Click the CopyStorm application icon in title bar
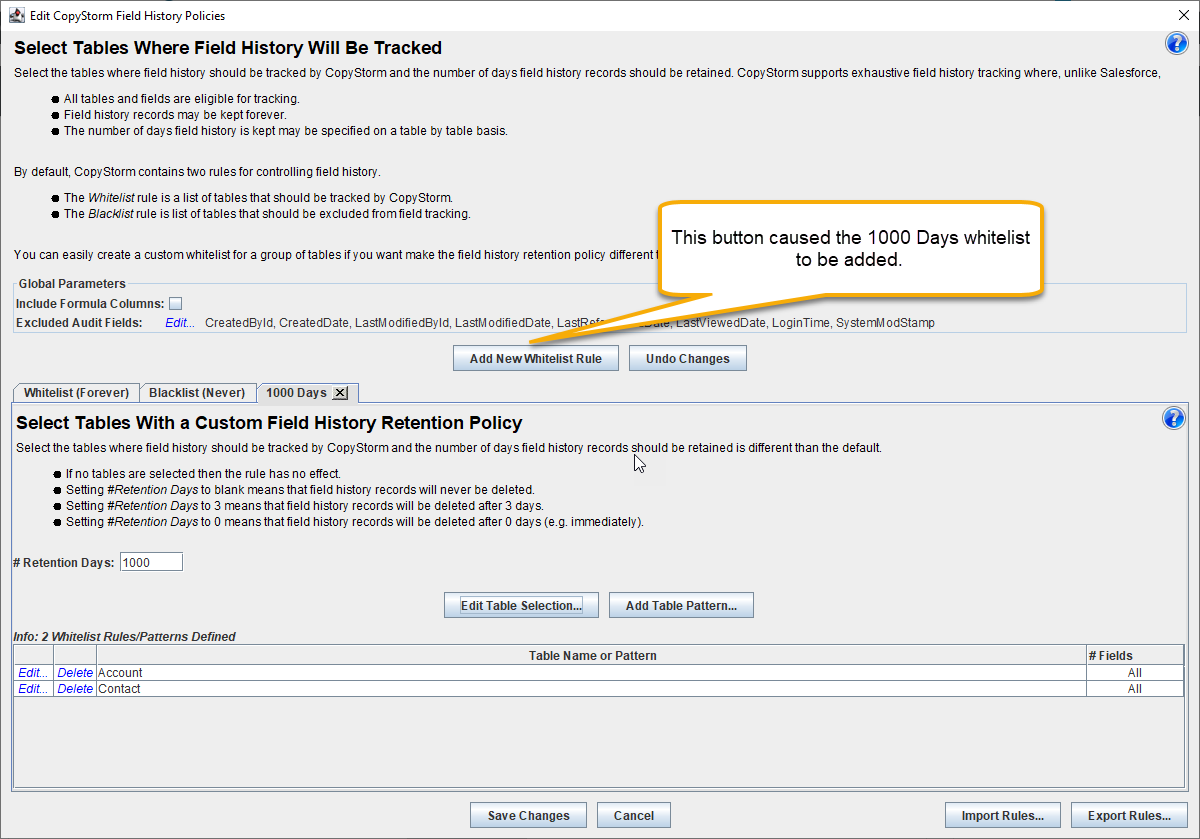1200x839 pixels. [16, 15]
